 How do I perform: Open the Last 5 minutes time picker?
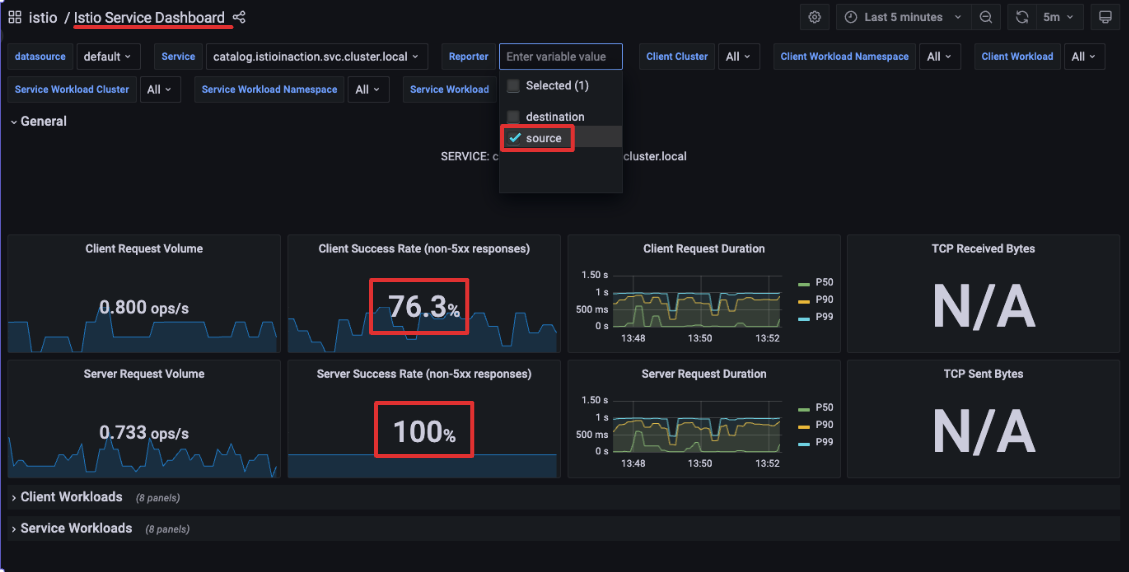coord(903,17)
